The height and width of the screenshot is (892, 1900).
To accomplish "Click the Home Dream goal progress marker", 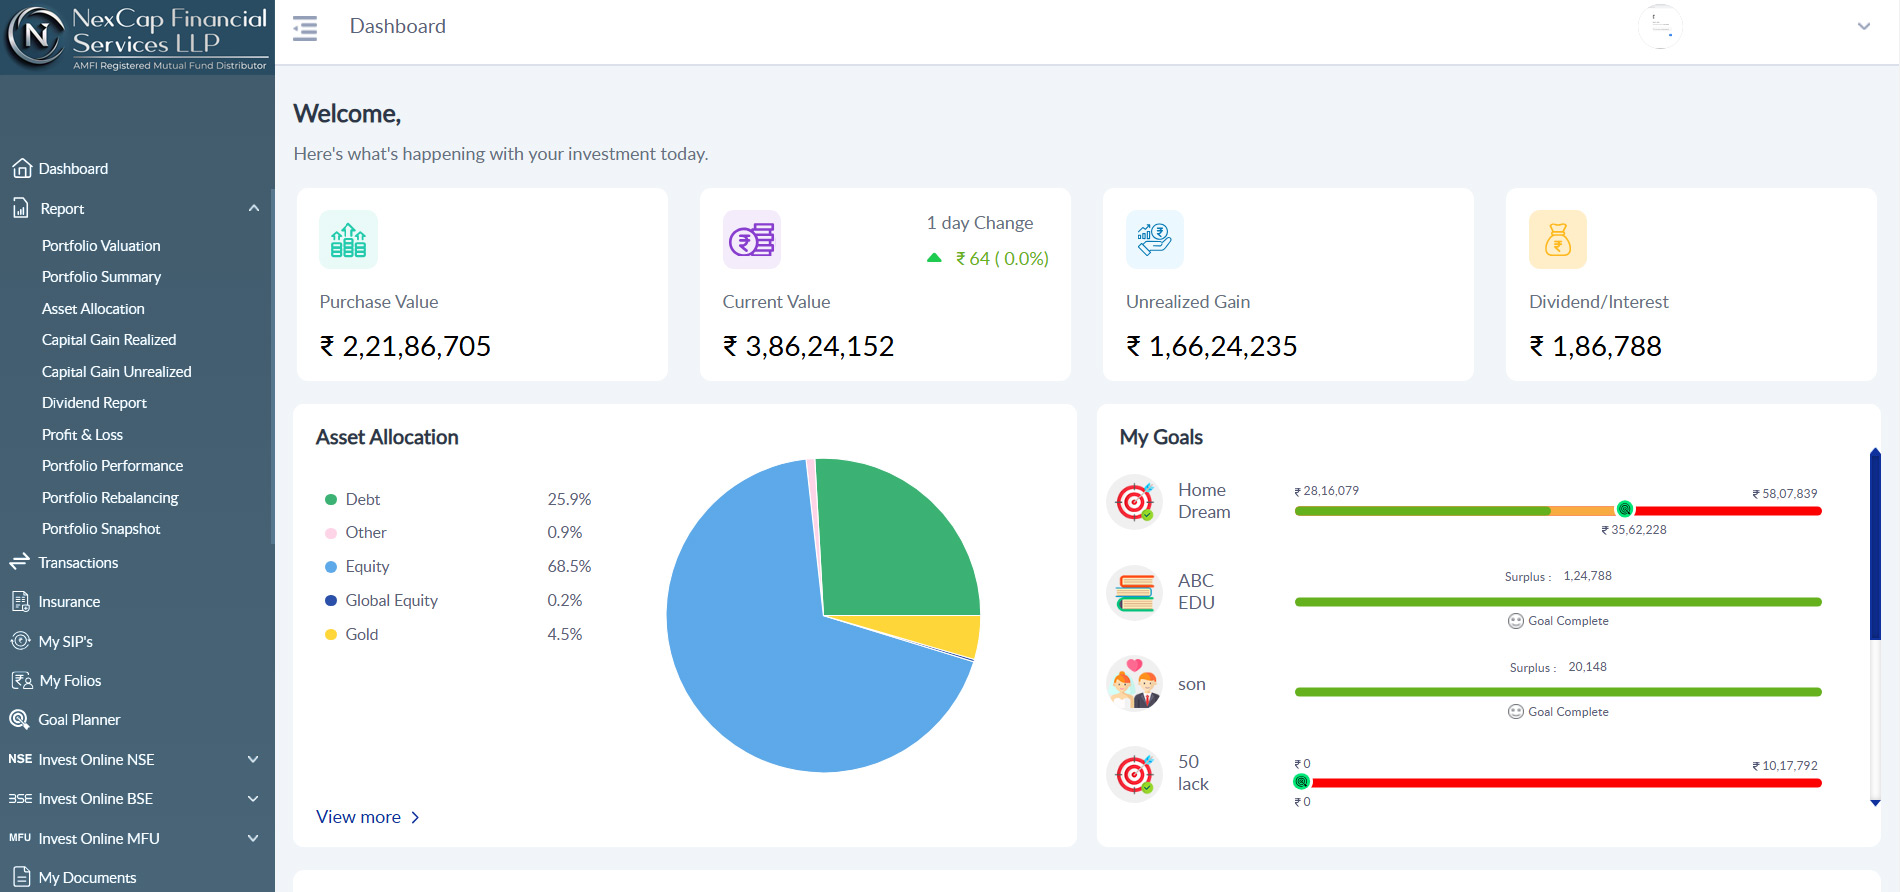I will click(1625, 509).
